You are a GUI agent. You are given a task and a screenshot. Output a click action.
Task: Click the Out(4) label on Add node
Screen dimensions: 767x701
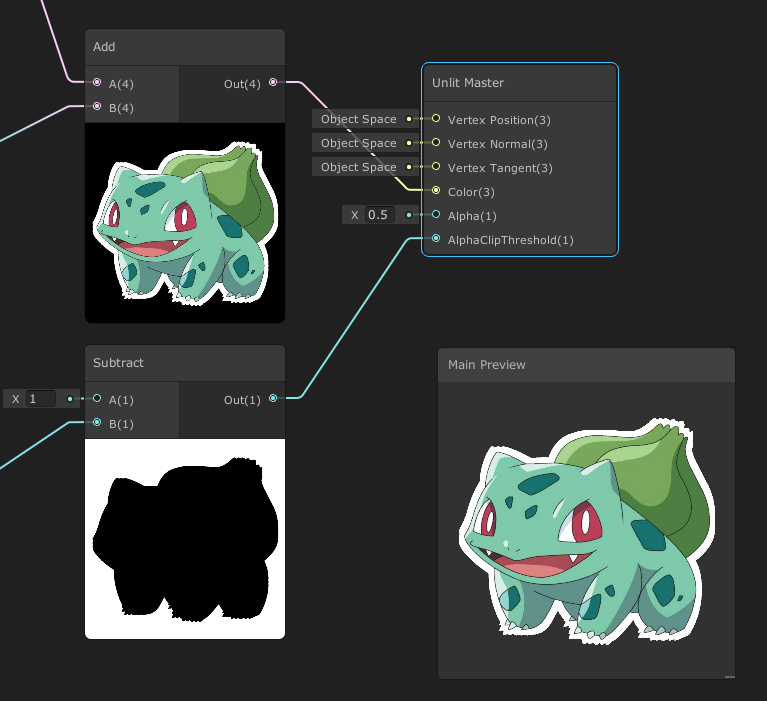242,84
